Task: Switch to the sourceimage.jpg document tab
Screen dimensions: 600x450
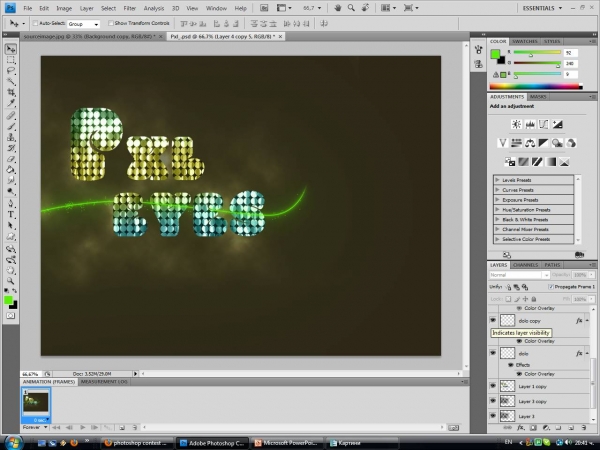Action: click(x=89, y=36)
